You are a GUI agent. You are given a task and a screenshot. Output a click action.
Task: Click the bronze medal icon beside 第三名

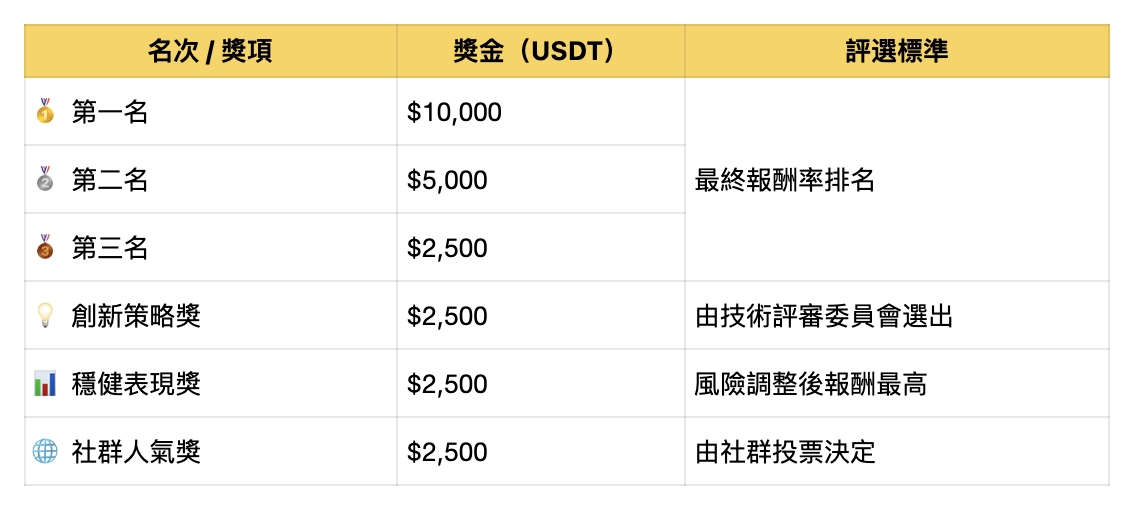pos(45,247)
